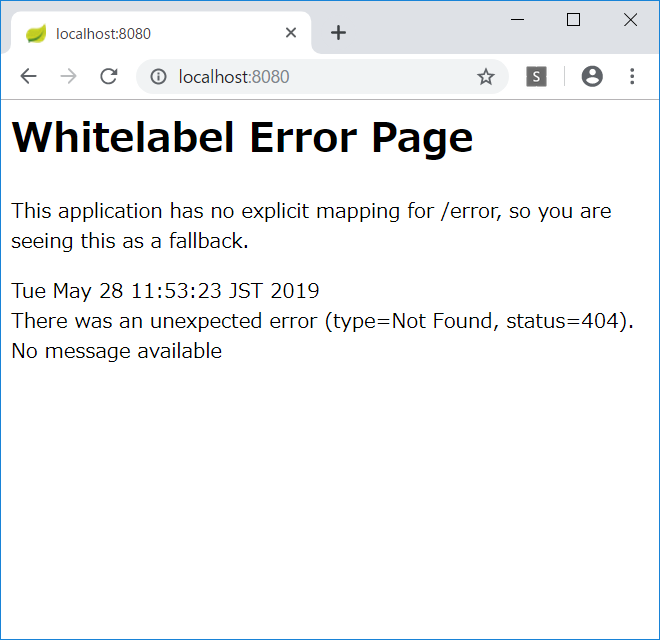Click the Back navigation arrow

pyautogui.click(x=28, y=77)
